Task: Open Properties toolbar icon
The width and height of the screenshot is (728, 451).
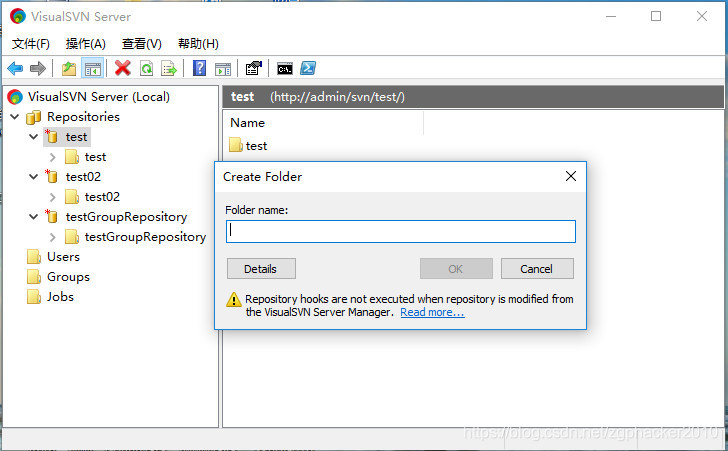Action: click(x=254, y=68)
